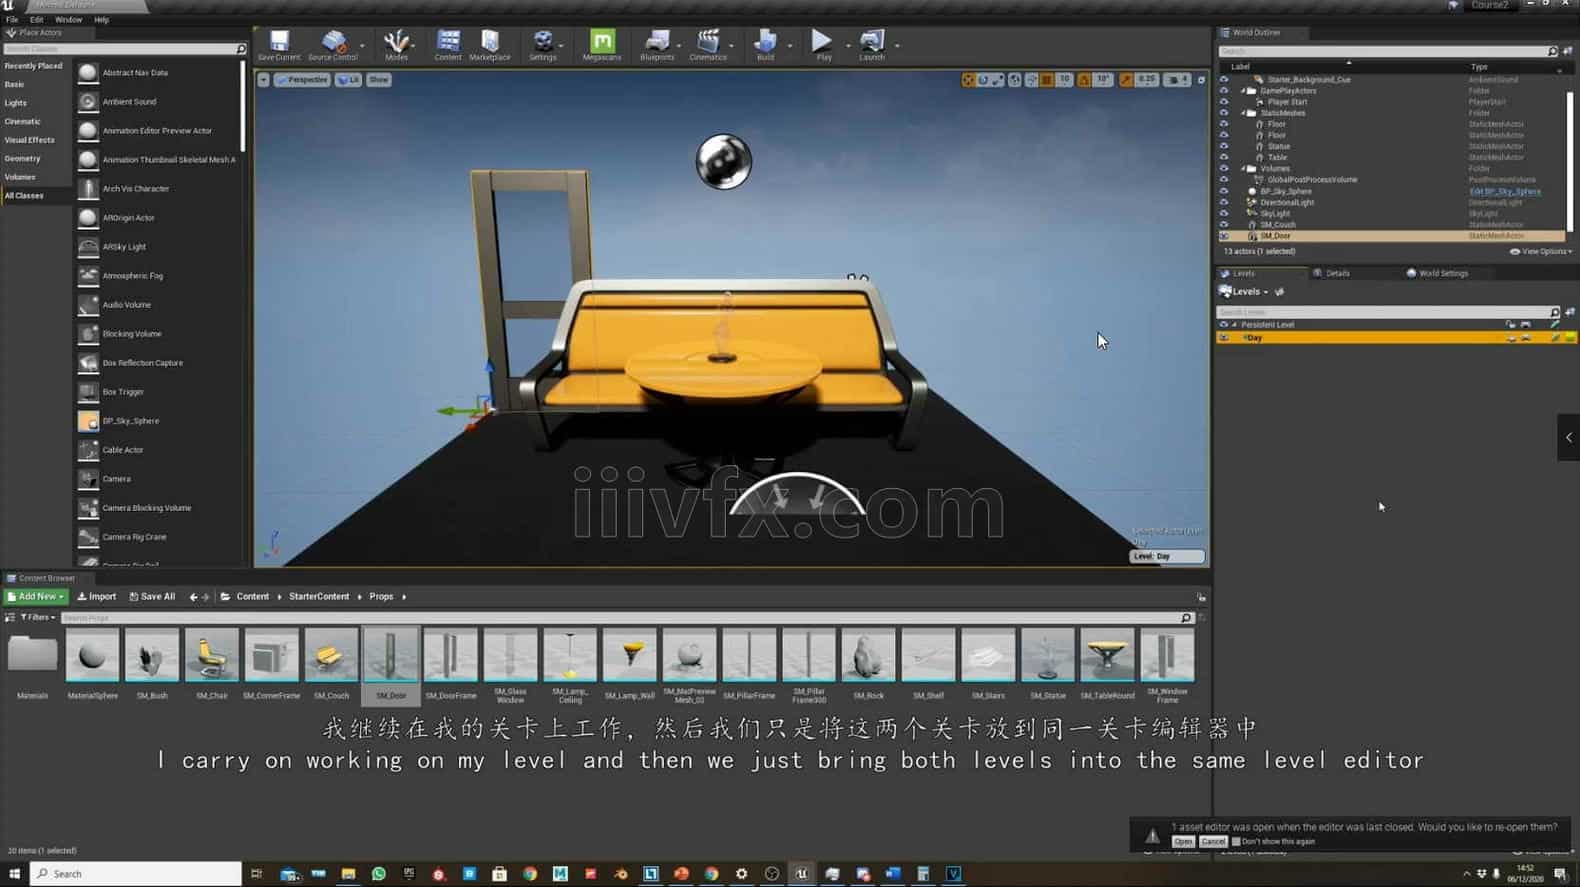
Task: Click the Import button in Content Browser
Action: pyautogui.click(x=97, y=597)
